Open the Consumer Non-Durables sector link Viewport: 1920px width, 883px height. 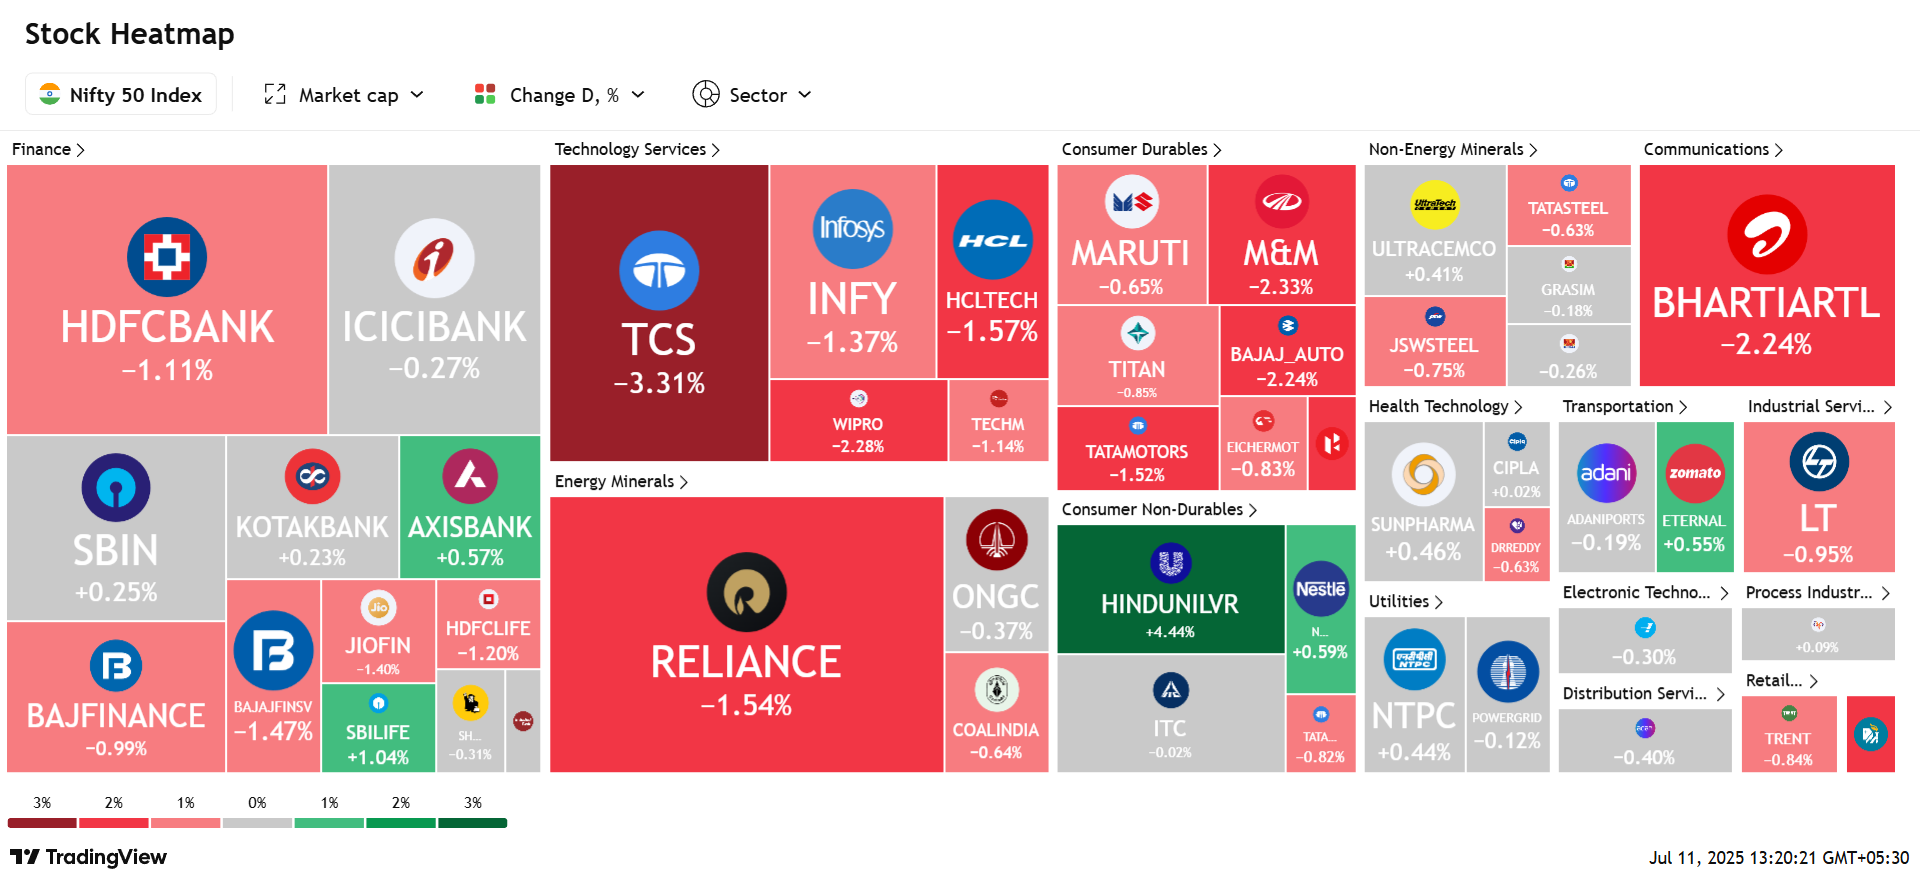pyautogui.click(x=1159, y=509)
